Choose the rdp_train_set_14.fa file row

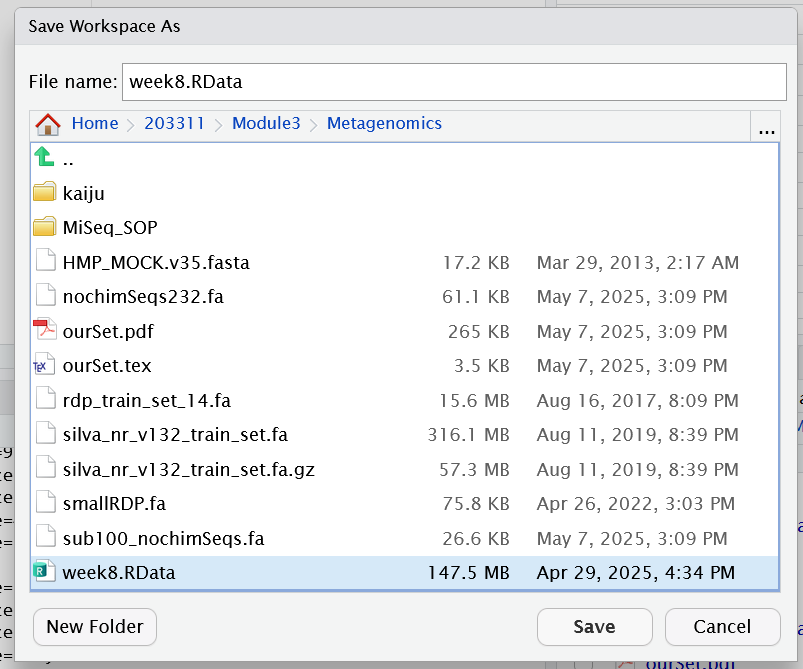[x=405, y=400]
